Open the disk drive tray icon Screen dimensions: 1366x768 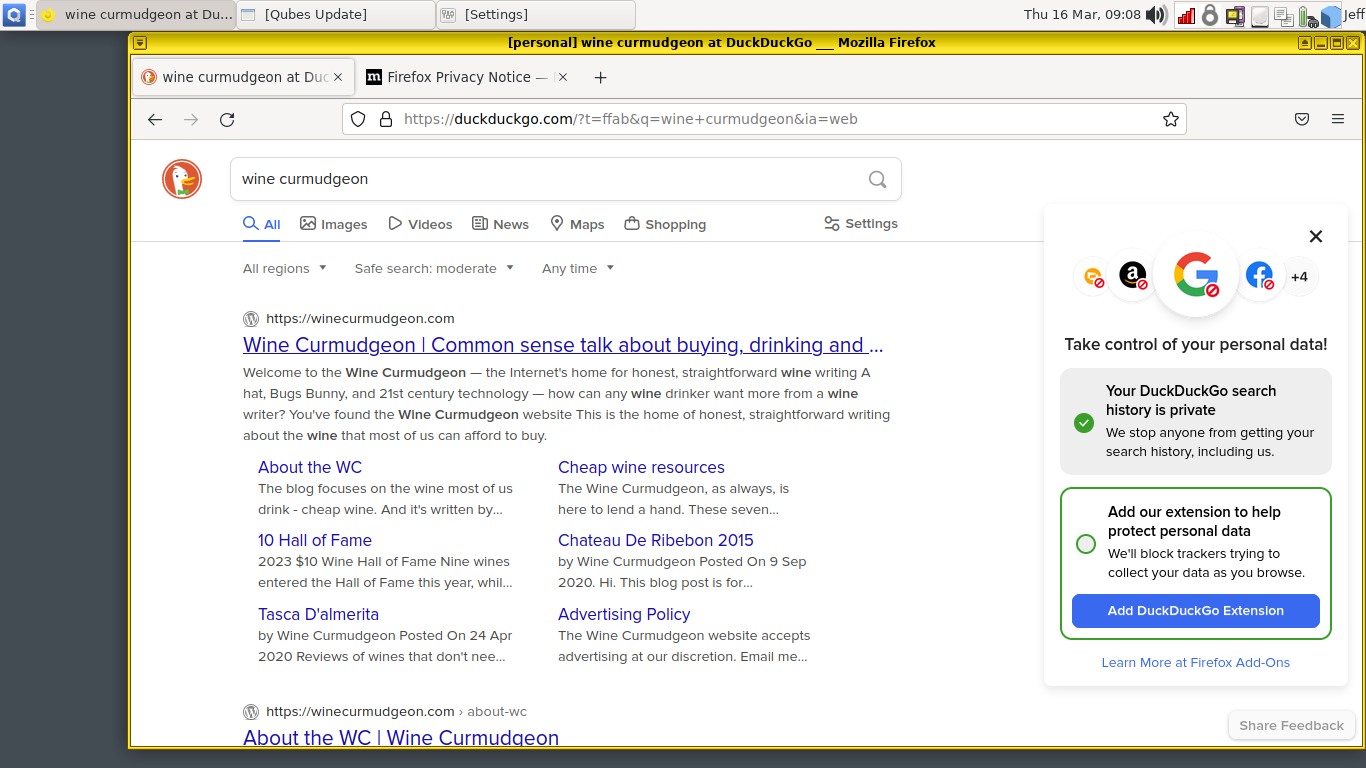[x=1260, y=16]
